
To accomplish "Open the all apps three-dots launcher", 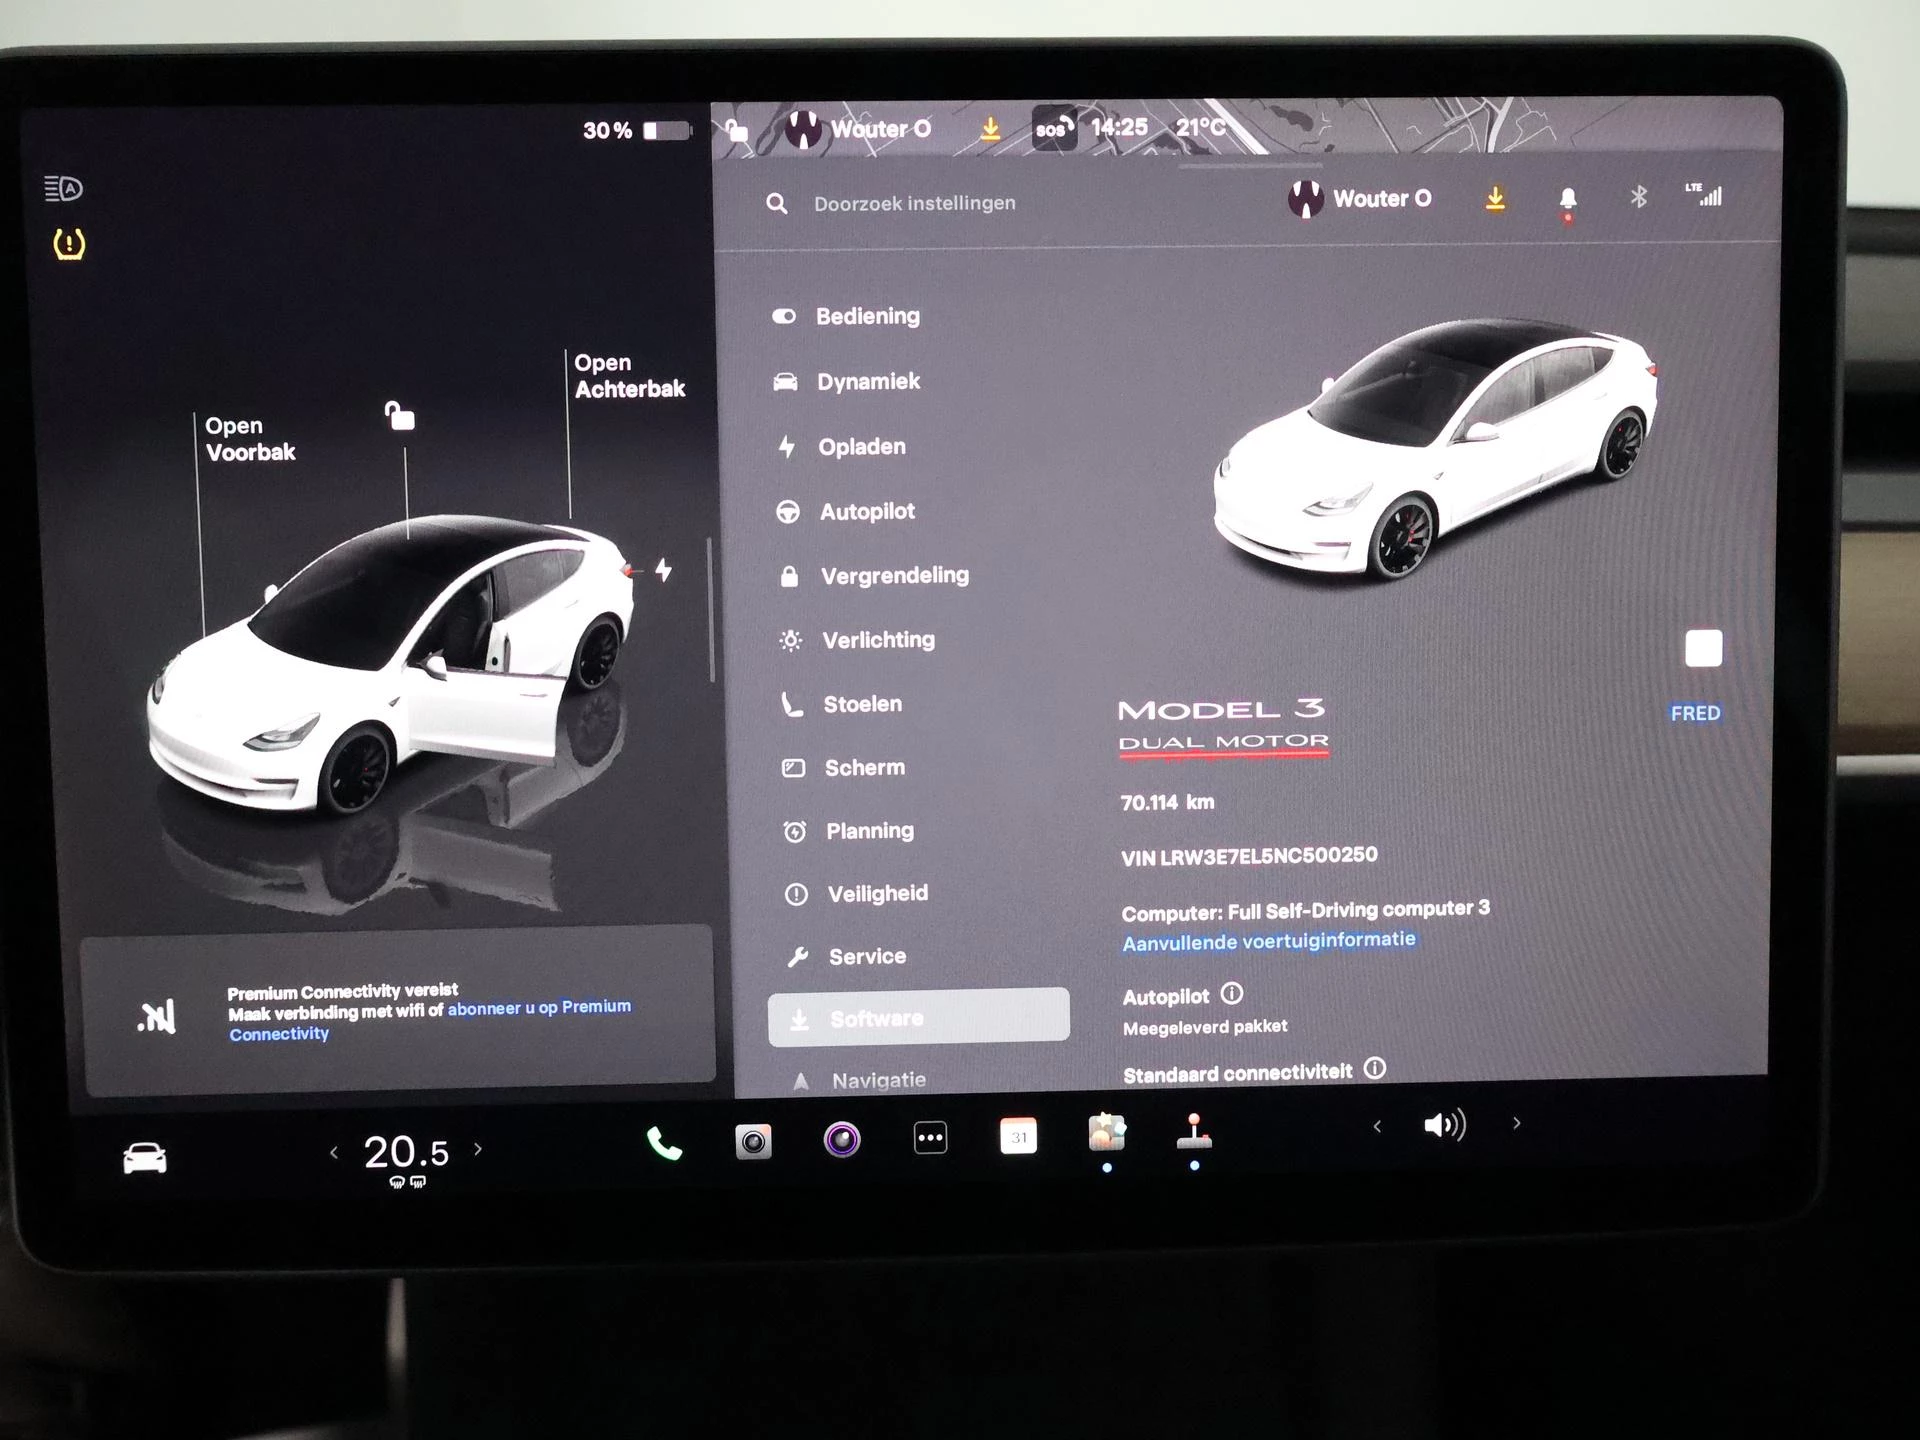I will pos(930,1138).
